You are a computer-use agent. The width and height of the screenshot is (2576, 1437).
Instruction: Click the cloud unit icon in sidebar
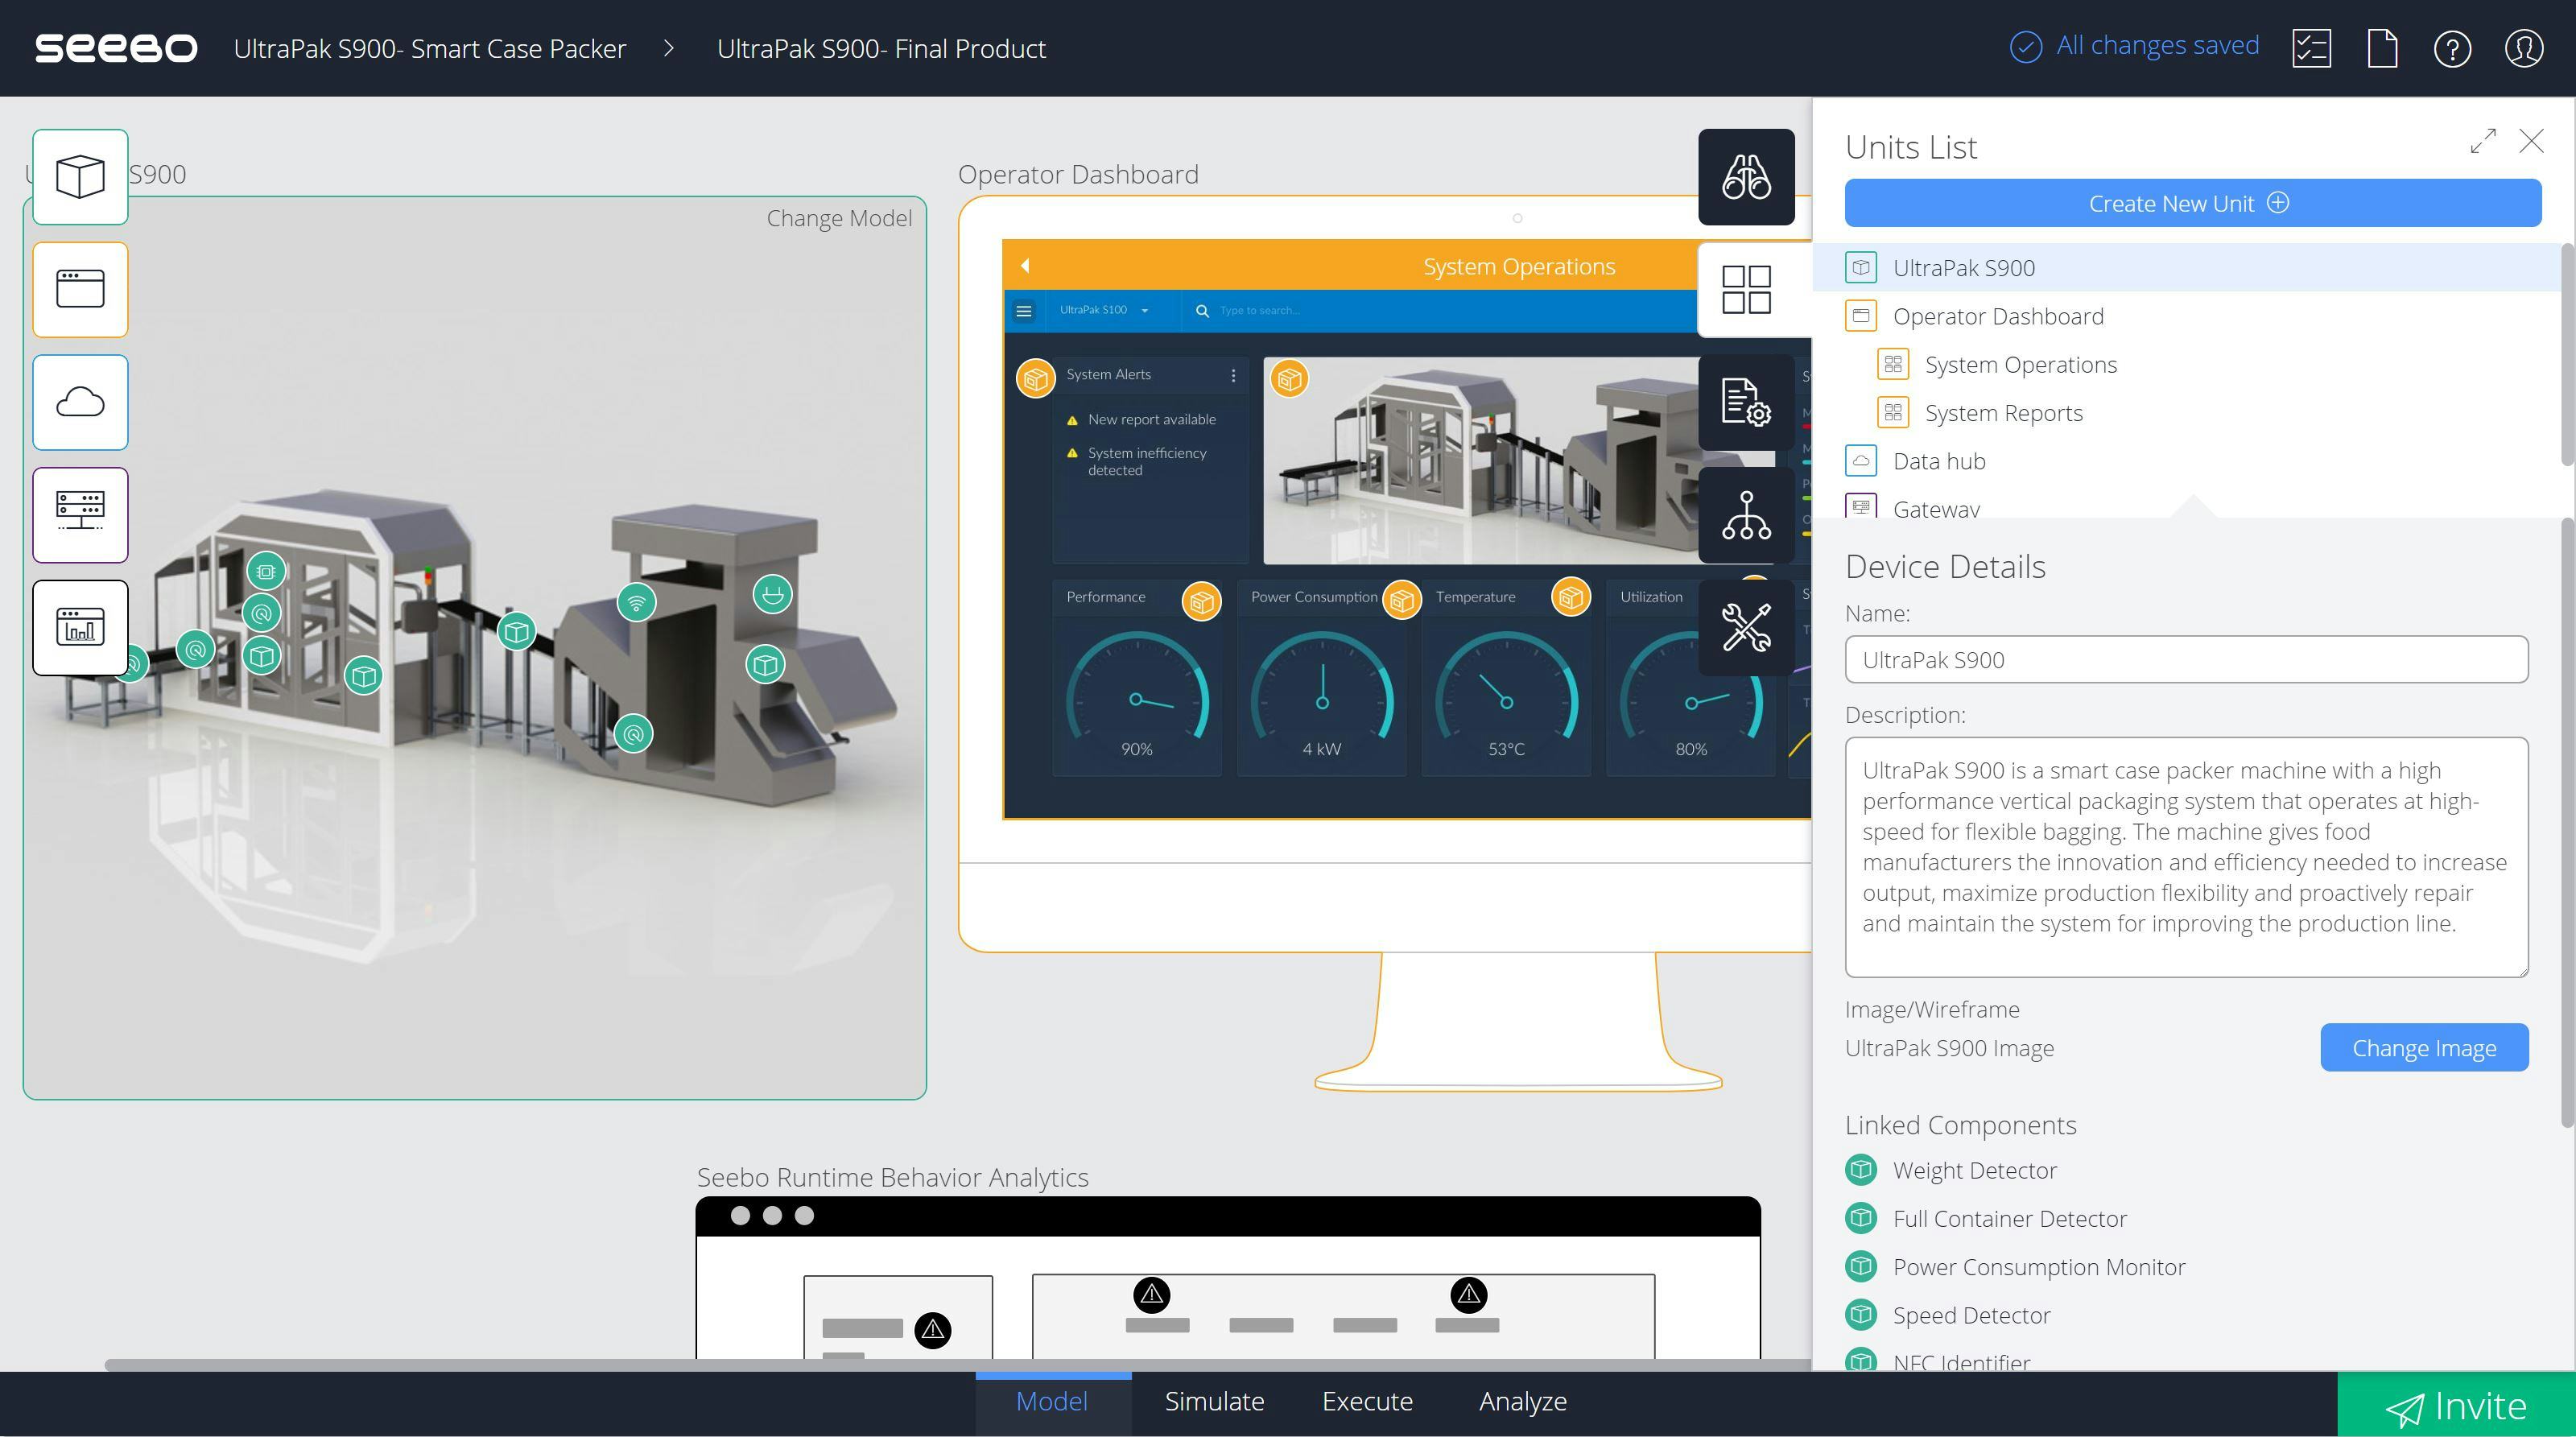point(80,402)
